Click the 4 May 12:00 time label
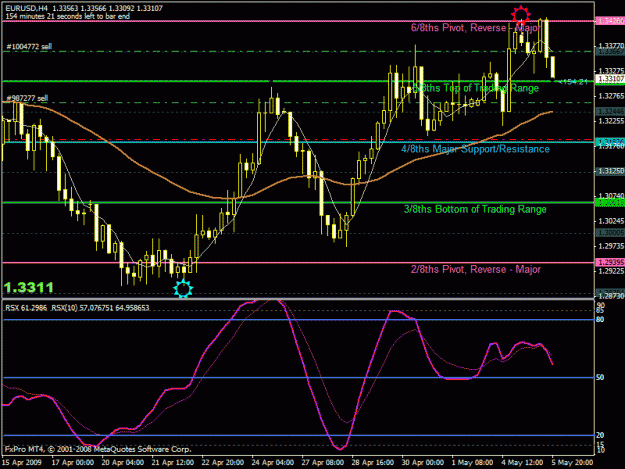Viewport: 625px width, 469px height. pos(523,463)
